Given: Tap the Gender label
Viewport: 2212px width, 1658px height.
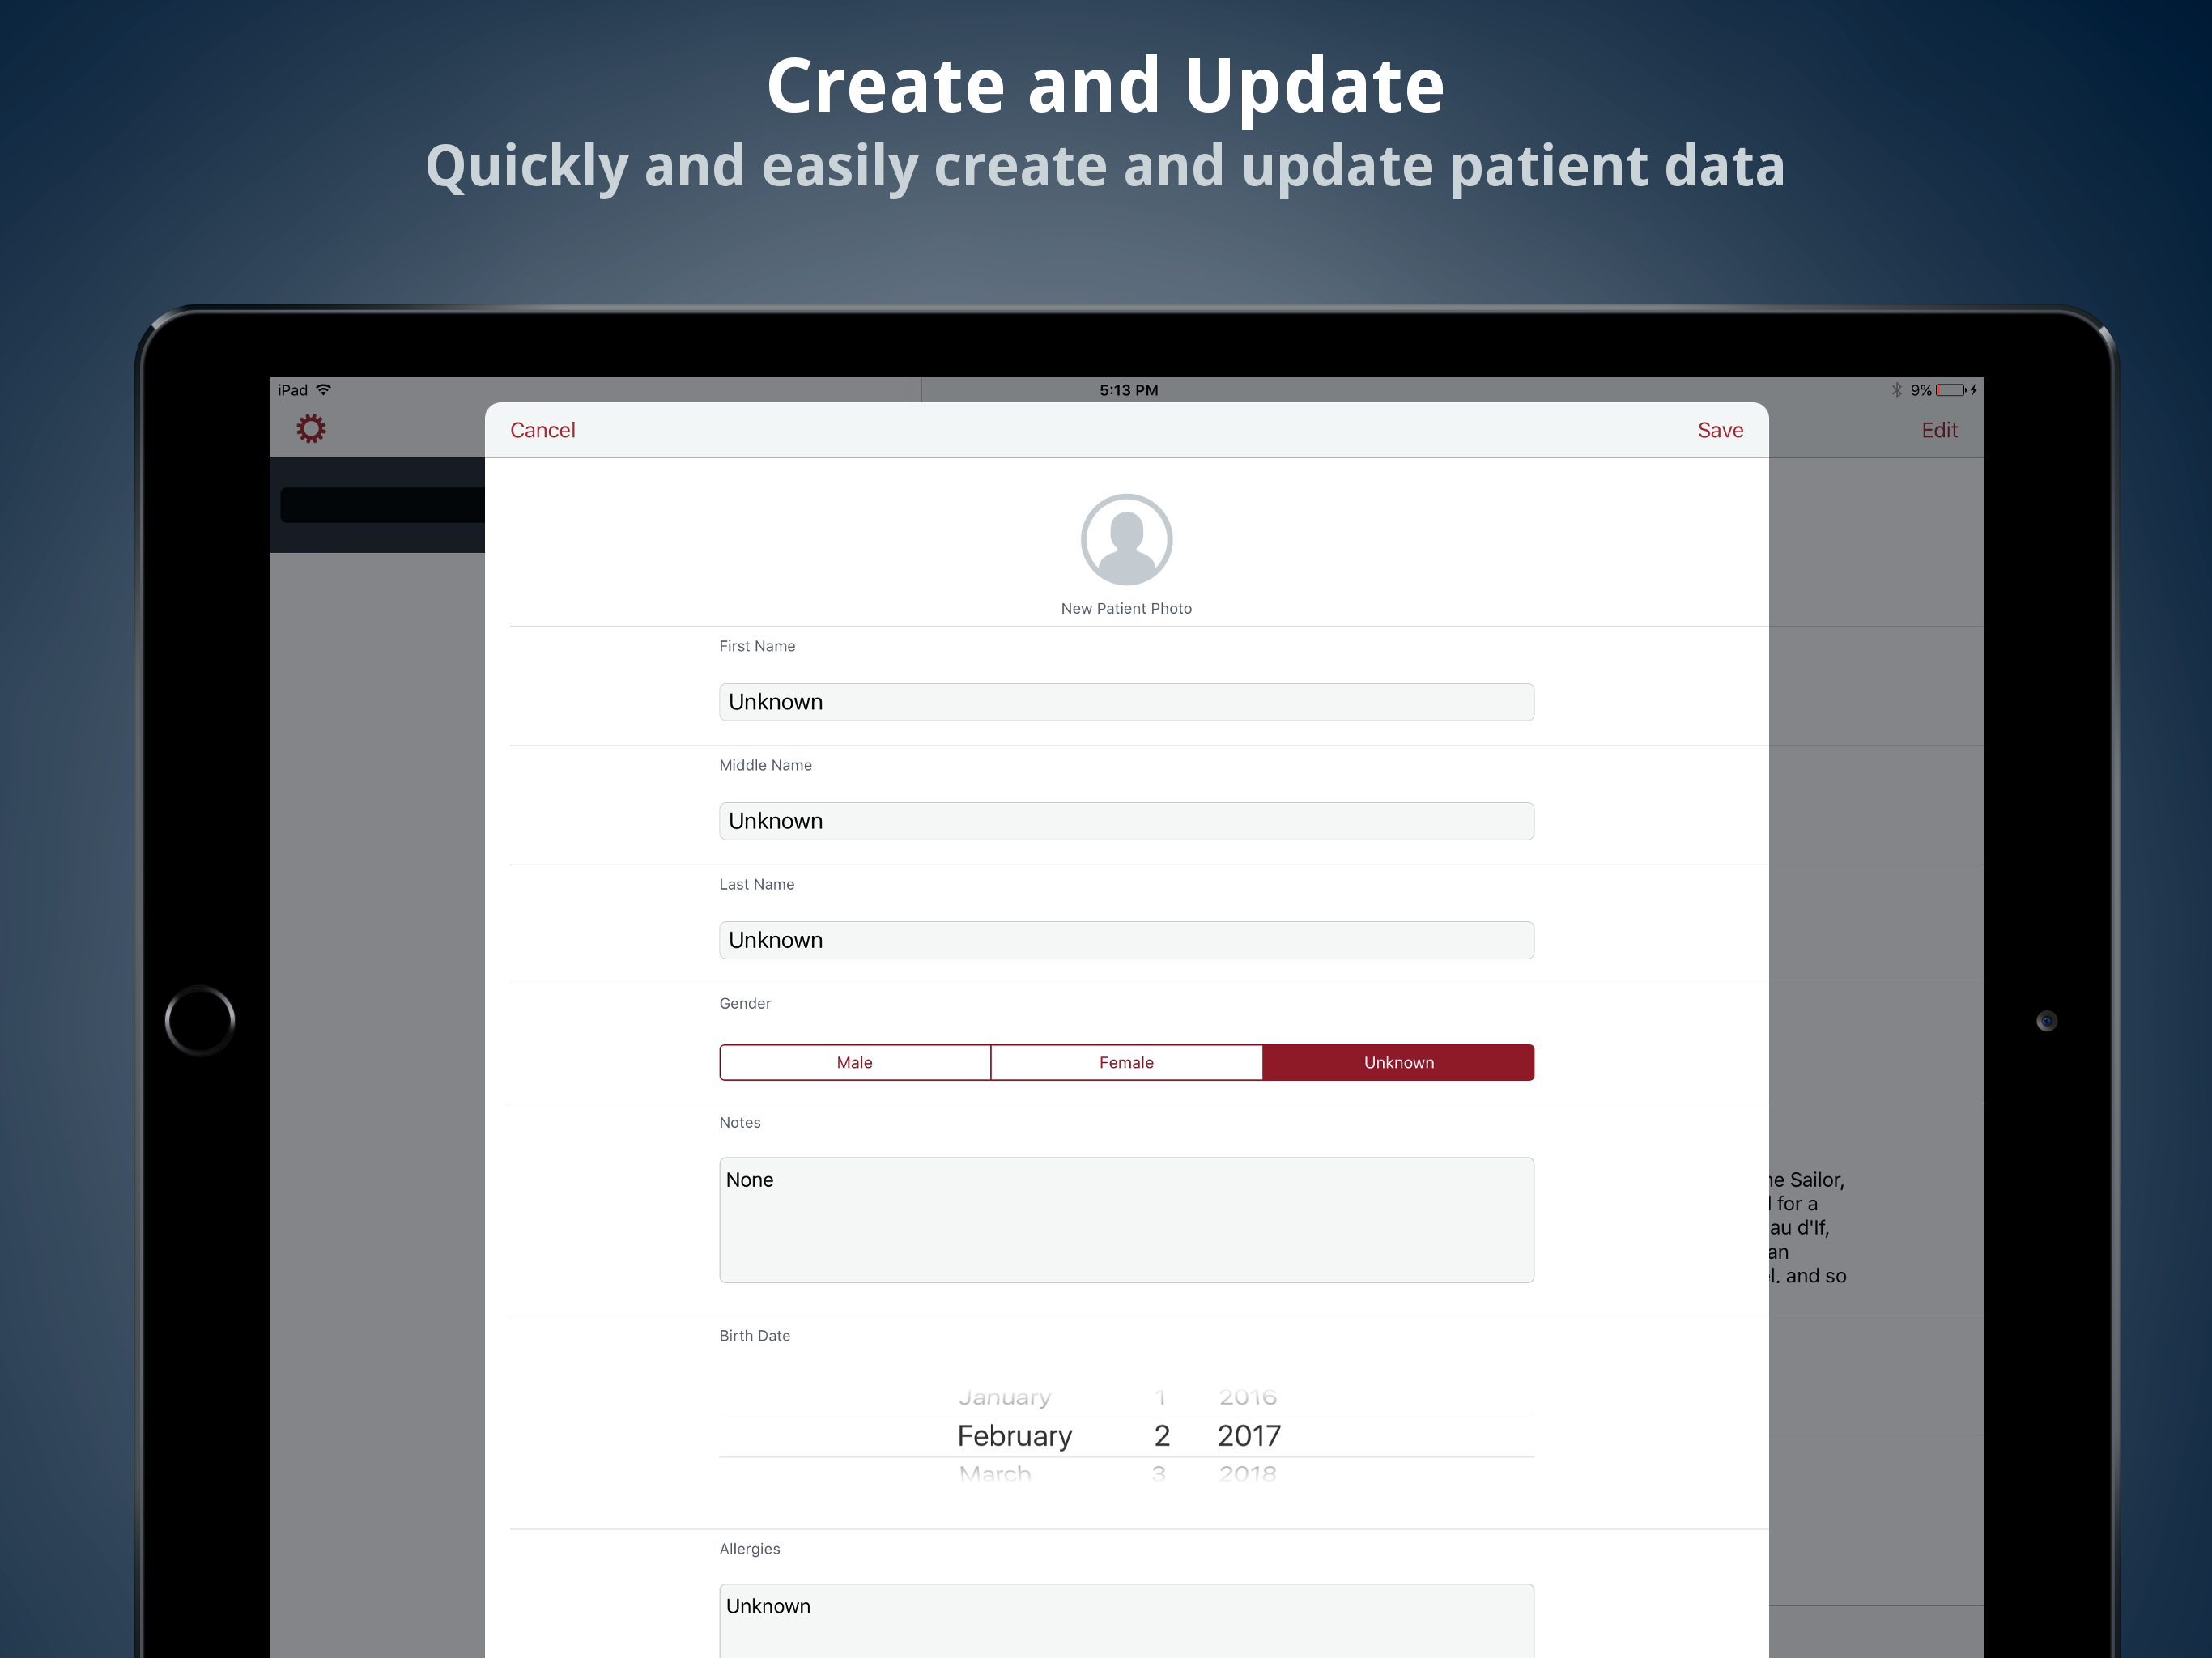Looking at the screenshot, I should point(745,1003).
